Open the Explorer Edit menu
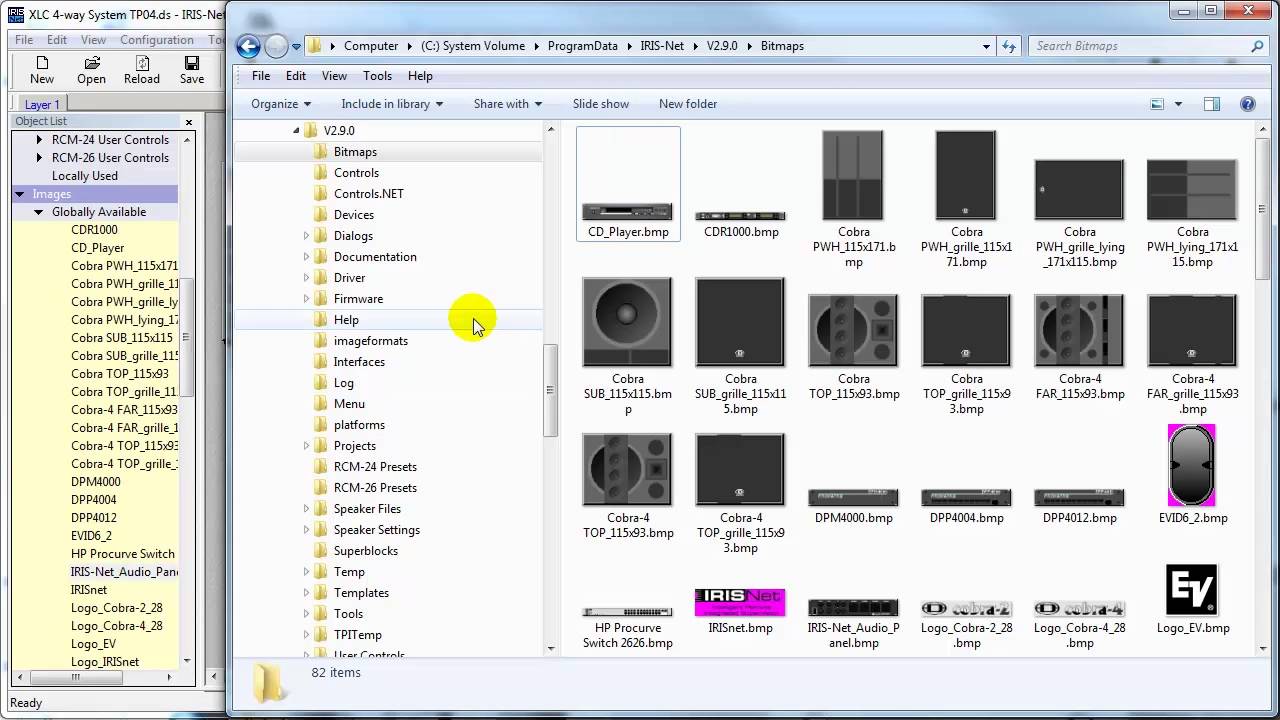Viewport: 1280px width, 720px height. tap(296, 76)
